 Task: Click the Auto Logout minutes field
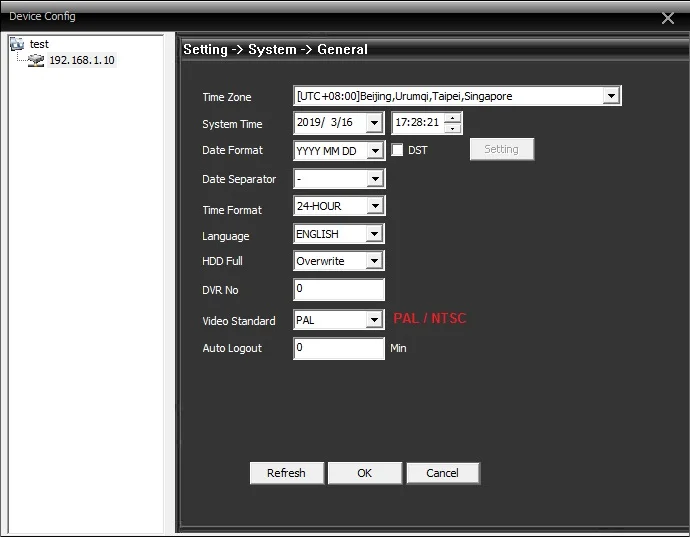(339, 348)
